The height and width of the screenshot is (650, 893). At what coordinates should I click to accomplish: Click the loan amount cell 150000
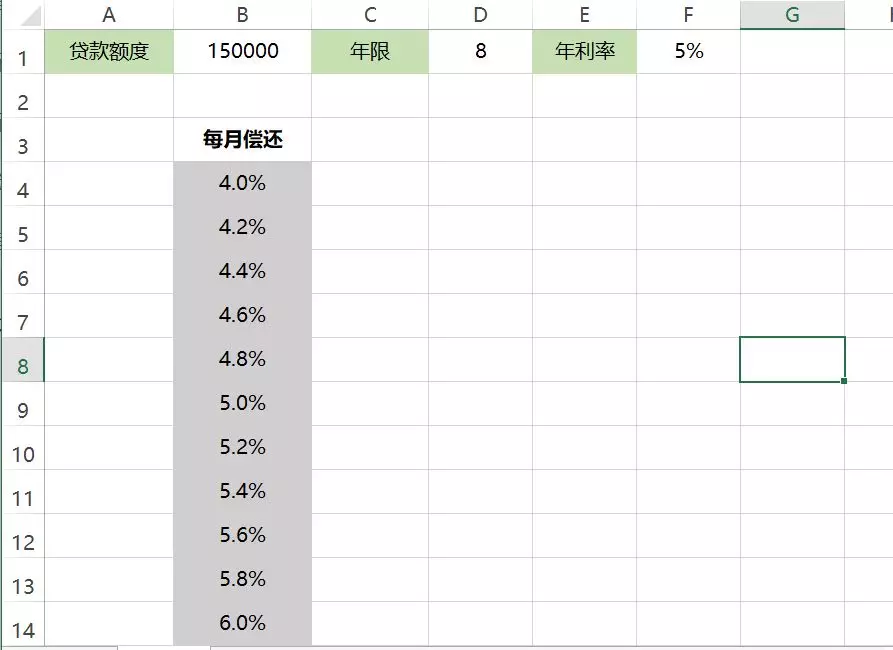(243, 51)
